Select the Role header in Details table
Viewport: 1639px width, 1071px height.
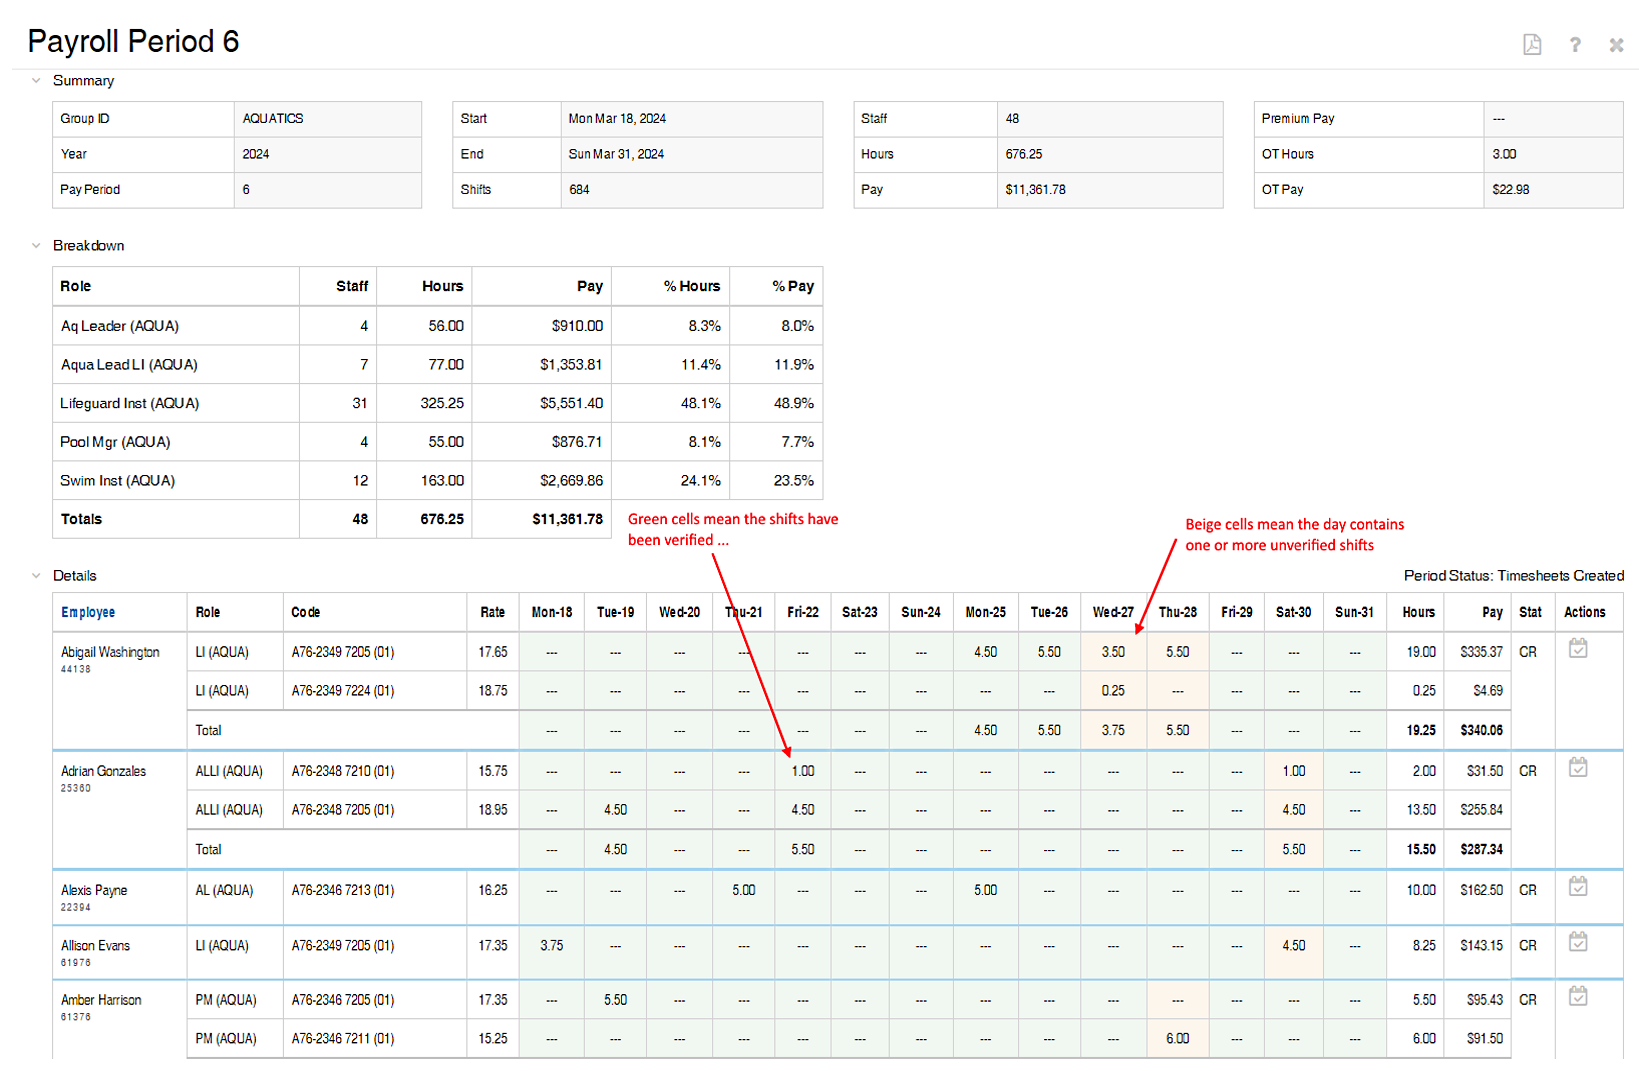coord(208,612)
